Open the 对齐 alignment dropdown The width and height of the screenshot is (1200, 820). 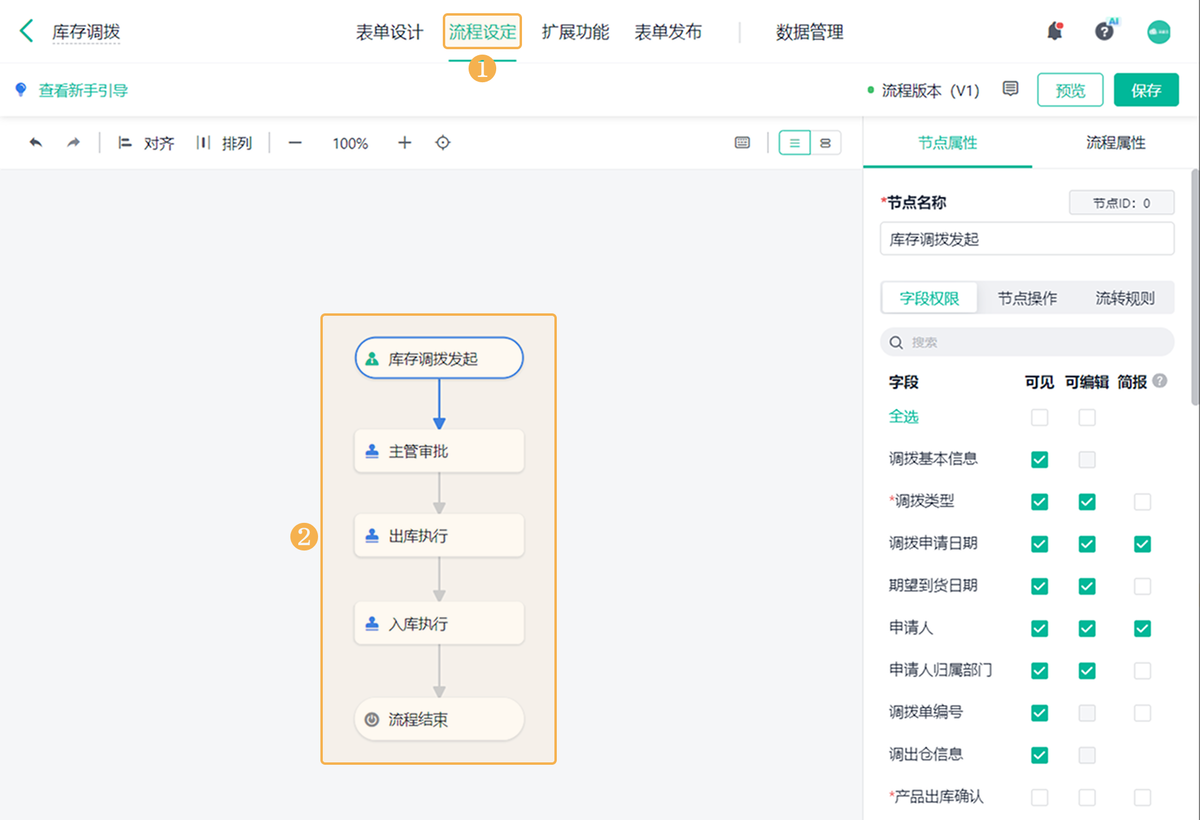pyautogui.click(x=146, y=143)
